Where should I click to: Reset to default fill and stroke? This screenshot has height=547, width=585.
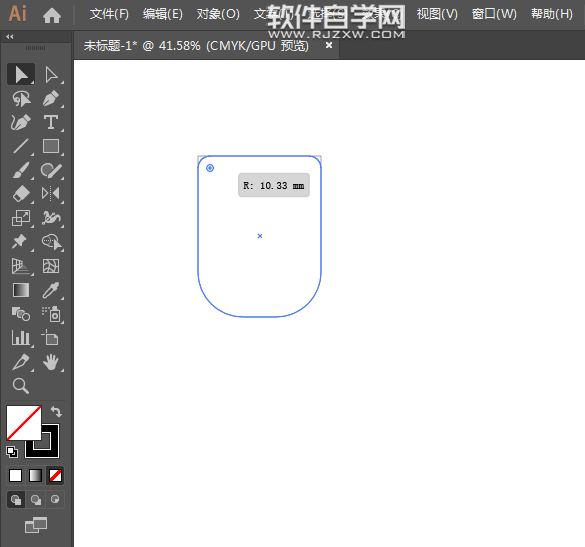tap(12, 452)
